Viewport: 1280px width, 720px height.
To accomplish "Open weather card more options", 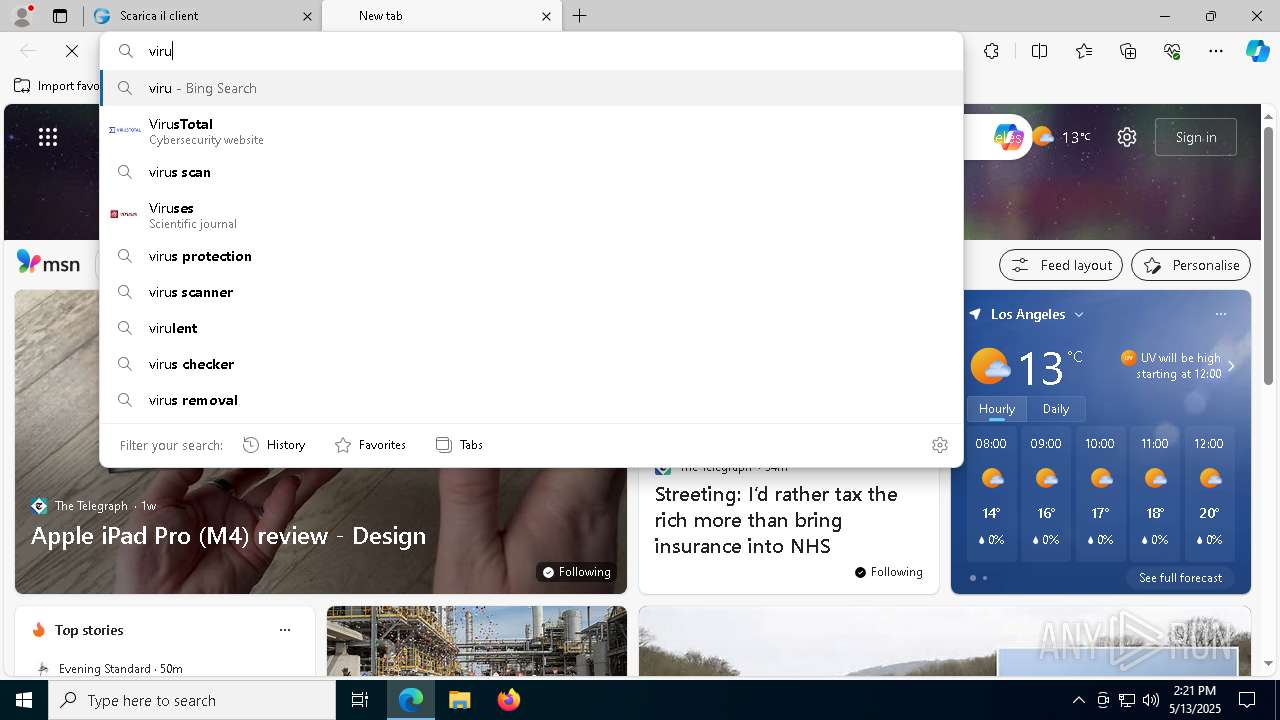I will point(1221,314).
